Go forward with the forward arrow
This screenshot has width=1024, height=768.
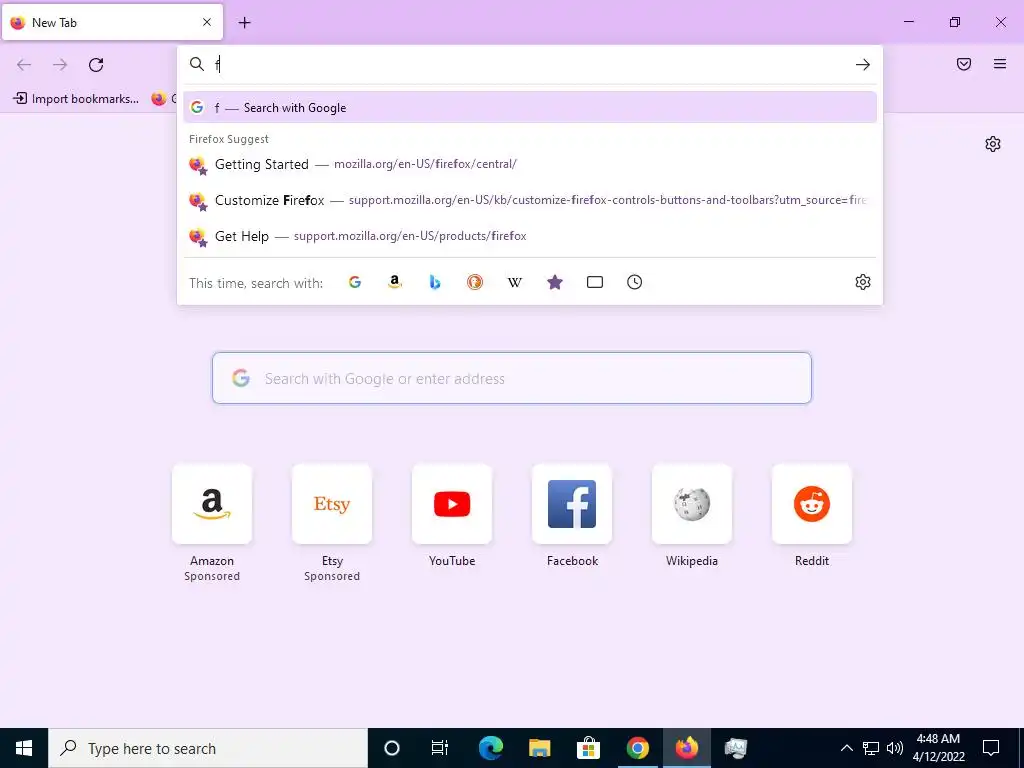[x=60, y=65]
